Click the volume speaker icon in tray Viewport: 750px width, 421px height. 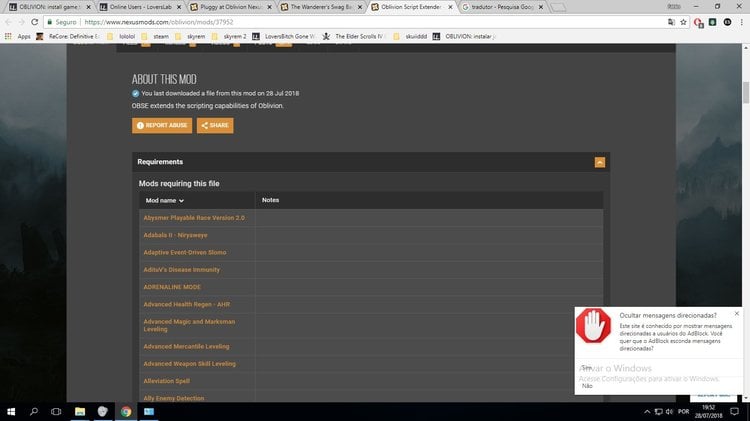[669, 411]
